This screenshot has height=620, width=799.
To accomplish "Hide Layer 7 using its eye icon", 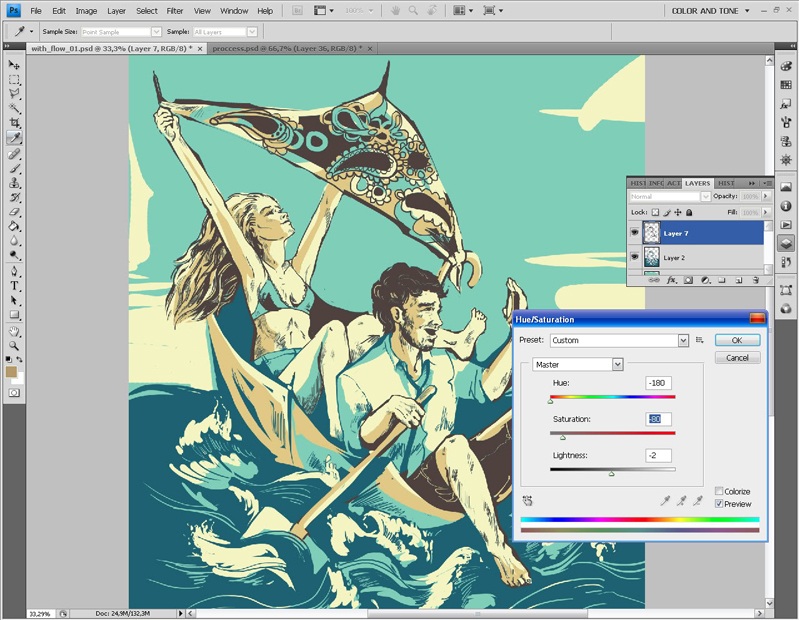I will pyautogui.click(x=635, y=233).
